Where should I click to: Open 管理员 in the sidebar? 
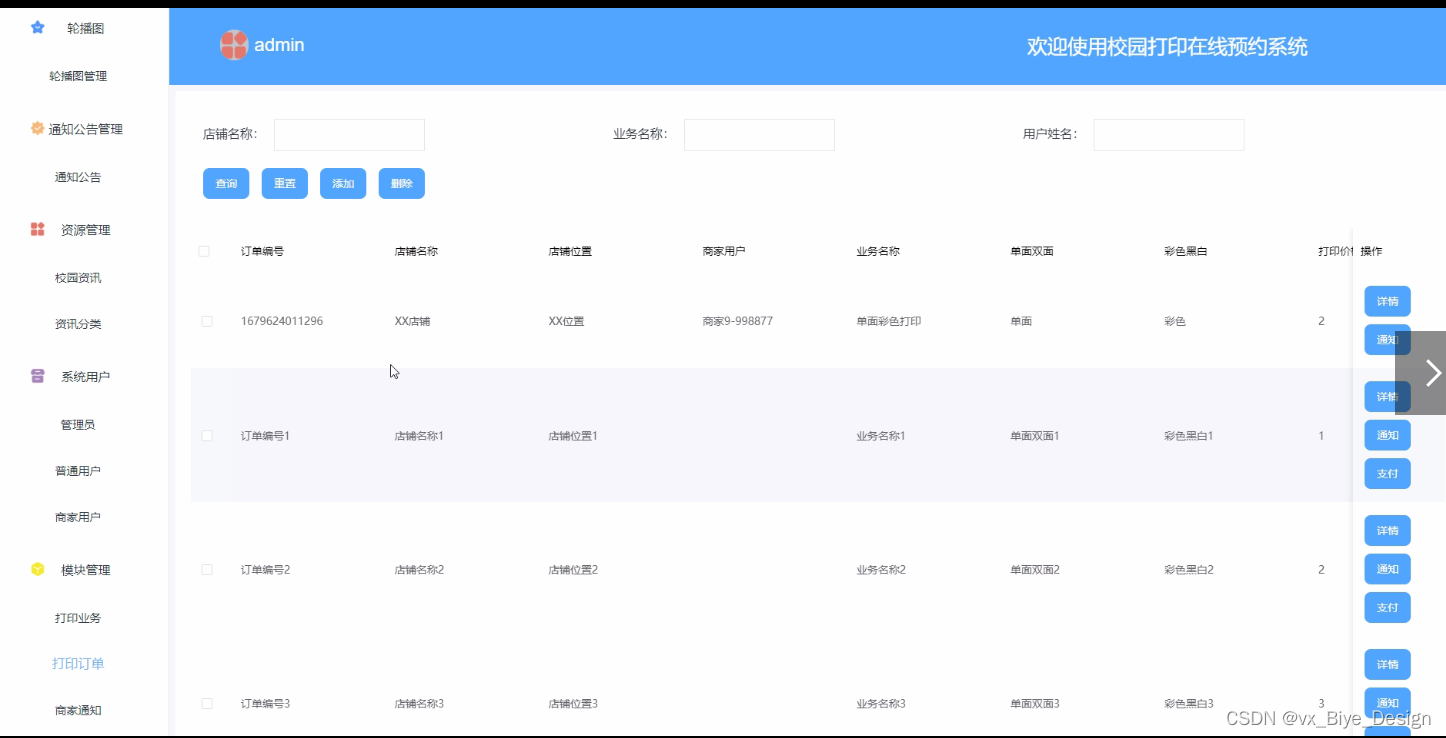tap(78, 424)
